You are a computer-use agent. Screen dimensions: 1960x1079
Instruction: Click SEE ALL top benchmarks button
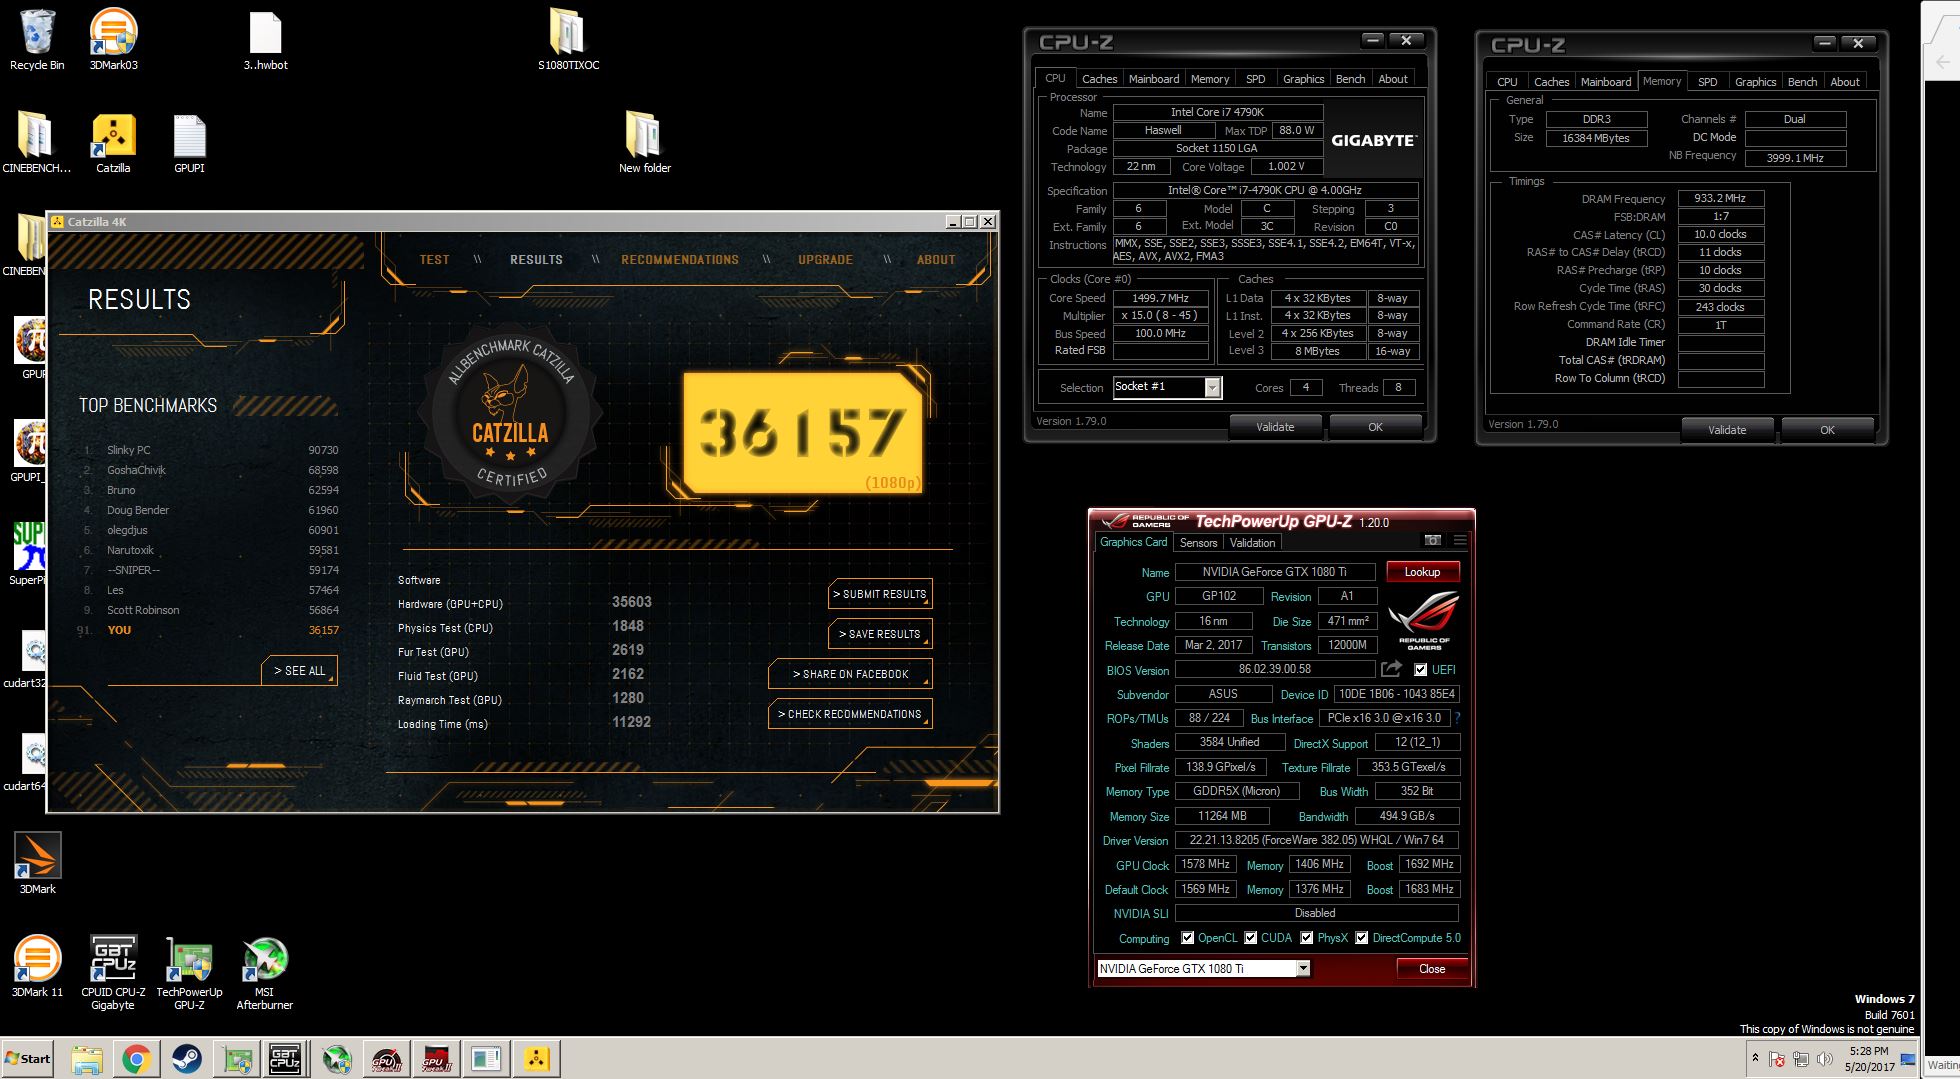(x=300, y=670)
